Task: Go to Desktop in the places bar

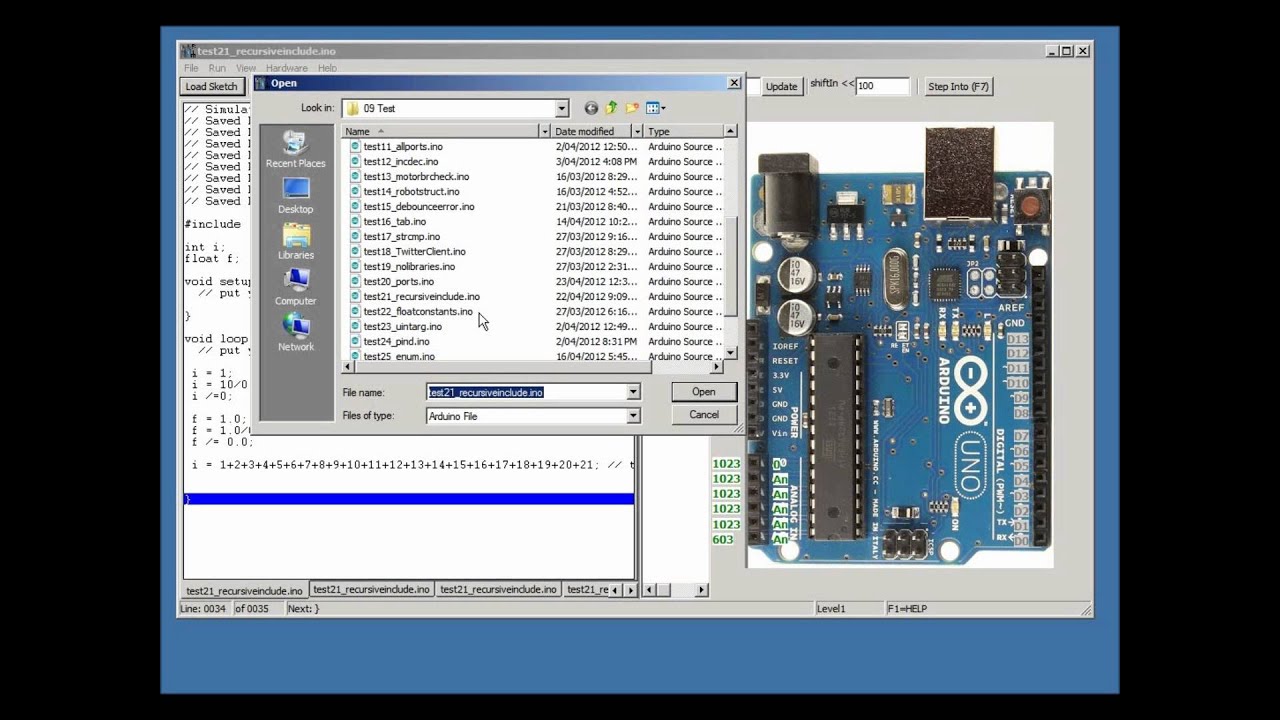Action: 295,196
